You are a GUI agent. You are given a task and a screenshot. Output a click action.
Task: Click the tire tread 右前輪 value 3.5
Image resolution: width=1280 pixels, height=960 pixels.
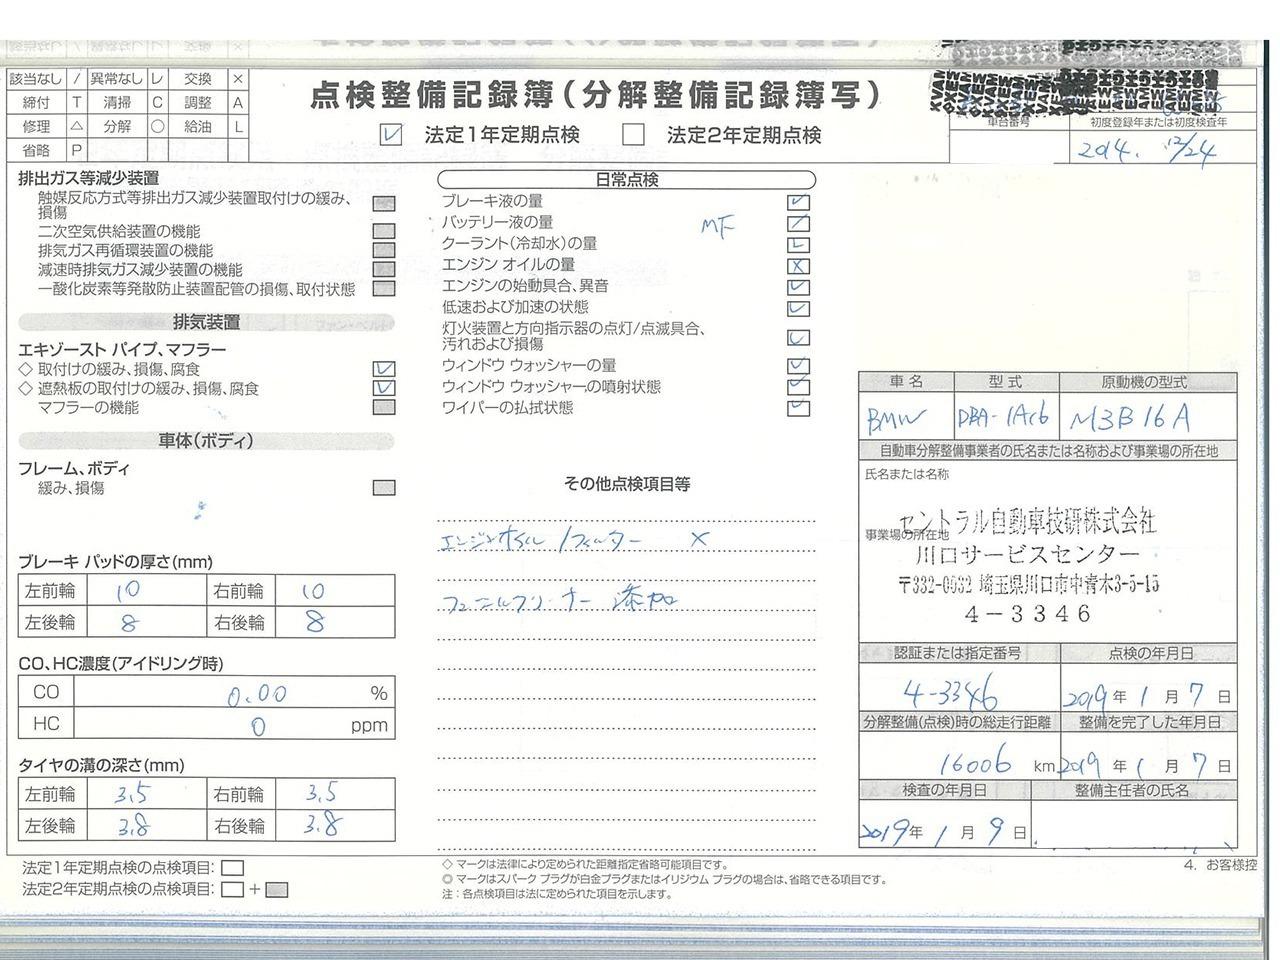(320, 794)
